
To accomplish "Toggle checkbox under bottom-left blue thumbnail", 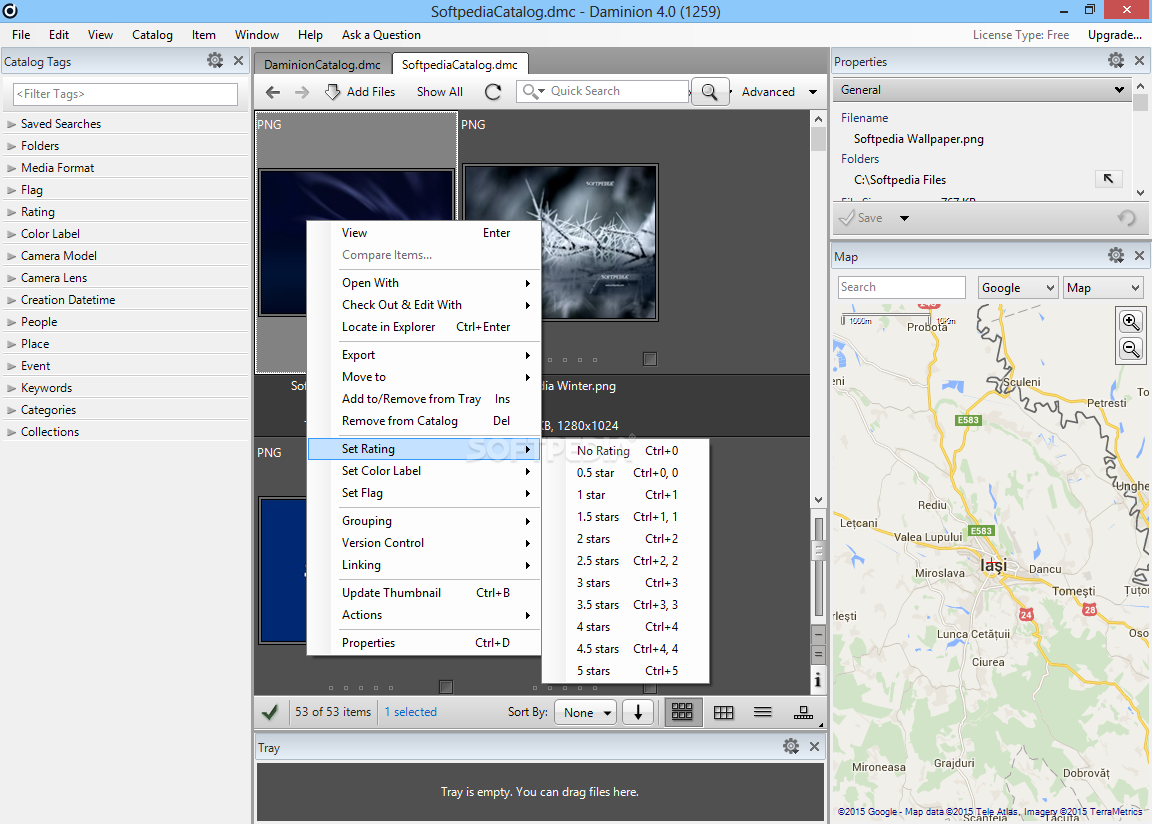I will 445,687.
